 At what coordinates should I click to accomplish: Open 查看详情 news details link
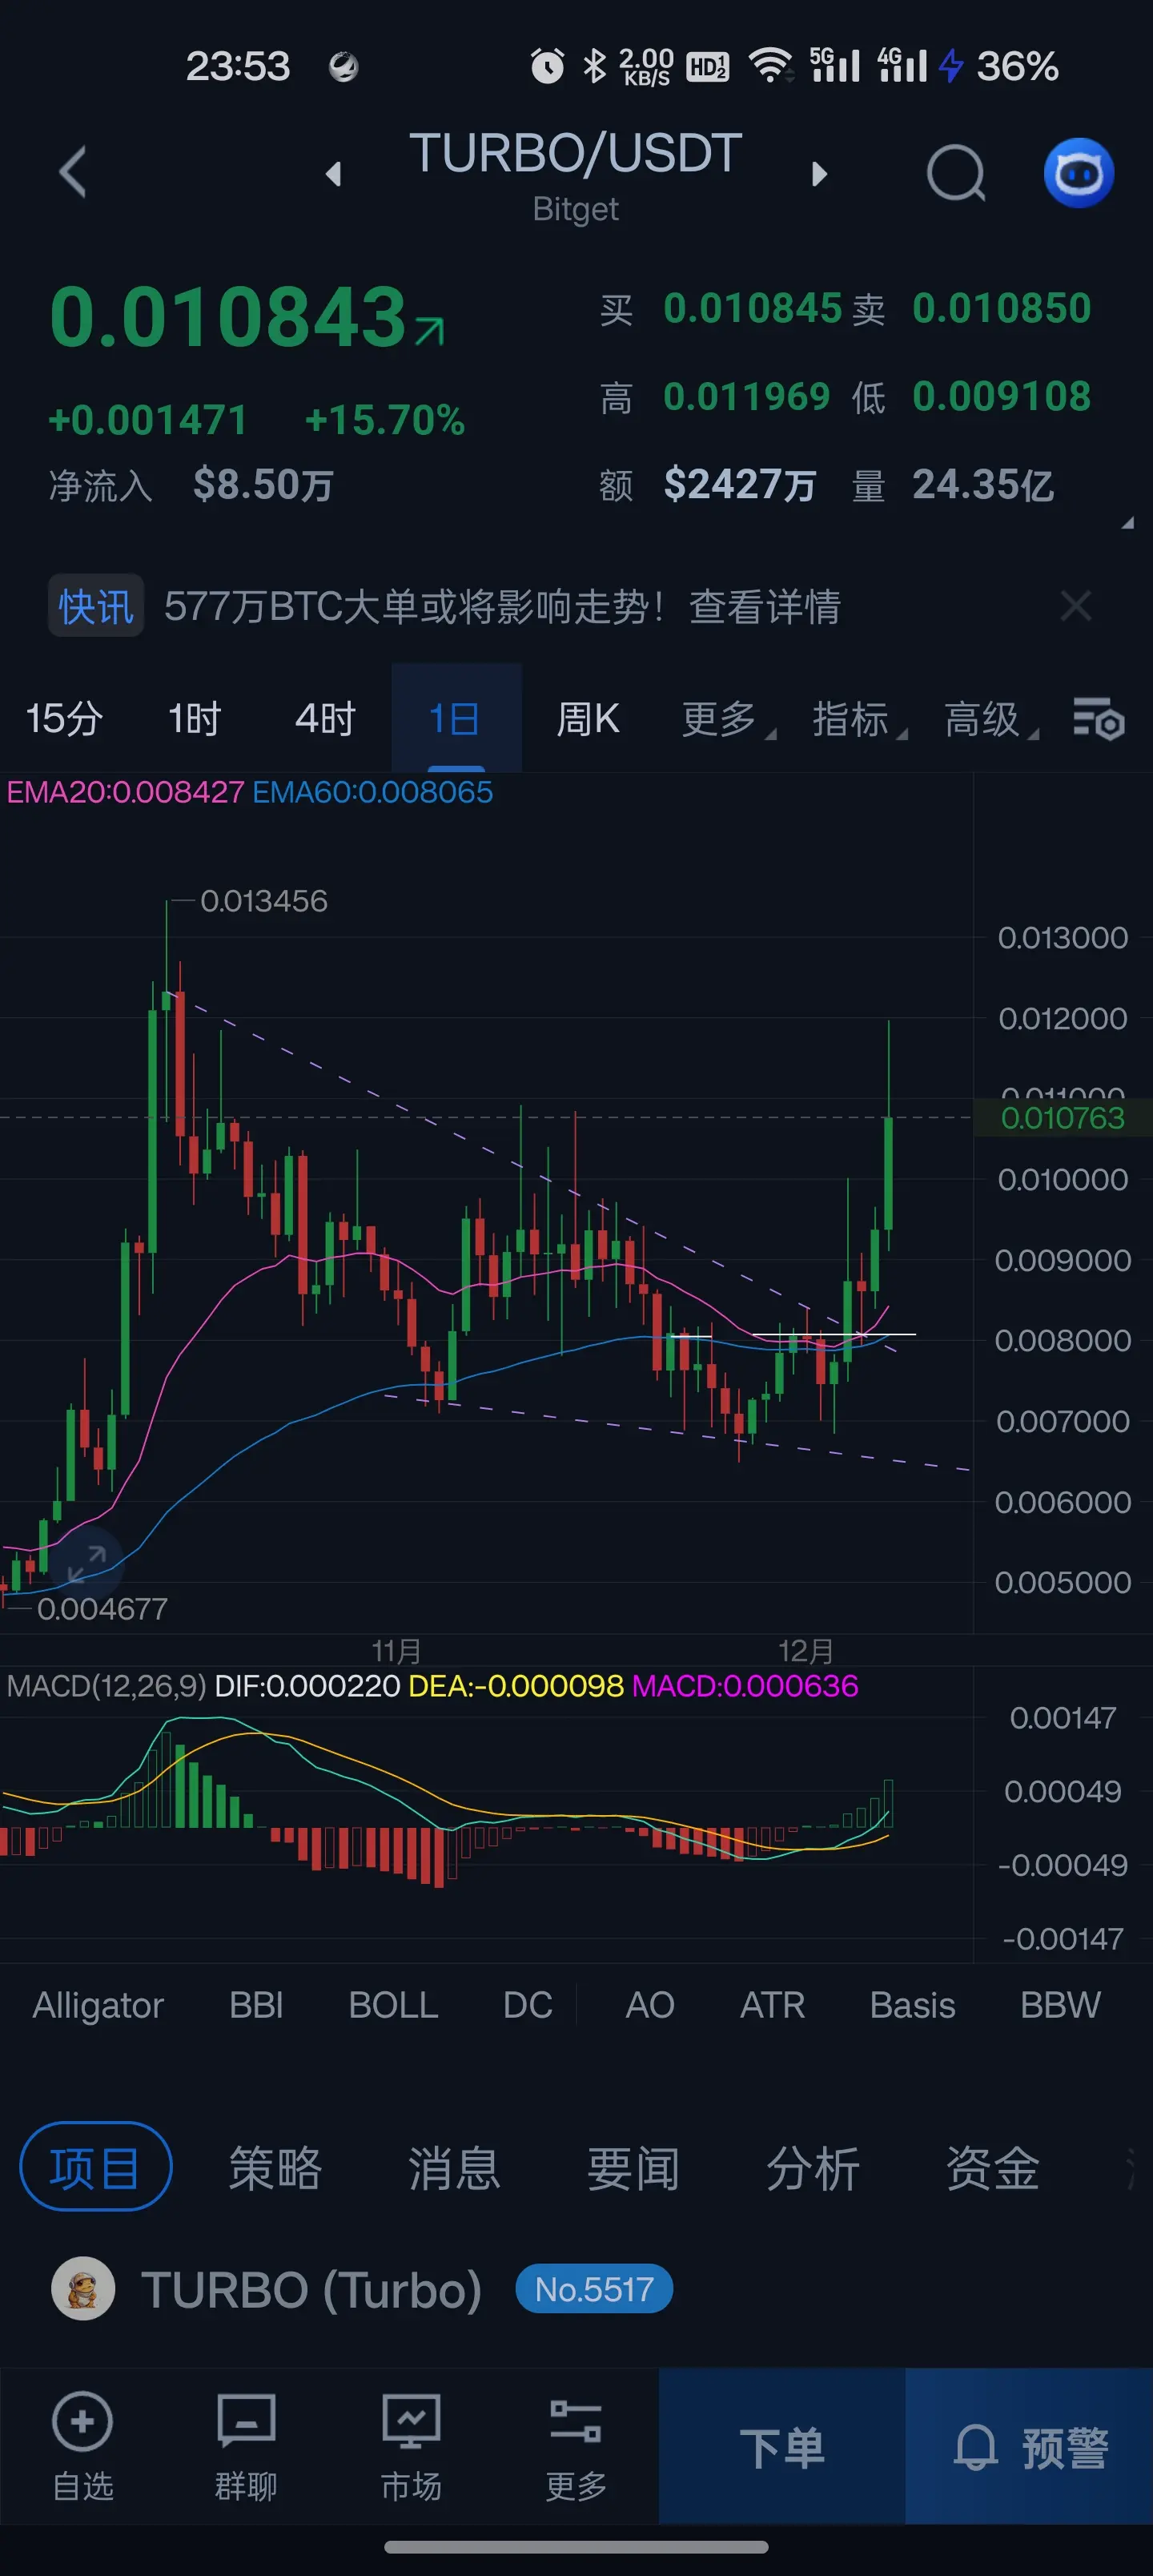click(x=765, y=606)
